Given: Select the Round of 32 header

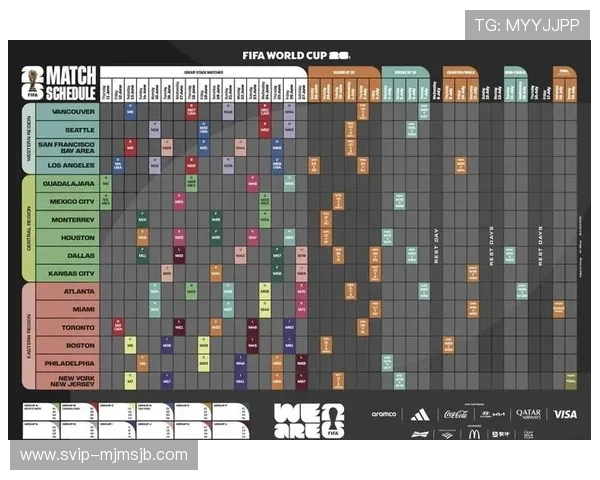Looking at the screenshot, I should click(343, 72).
